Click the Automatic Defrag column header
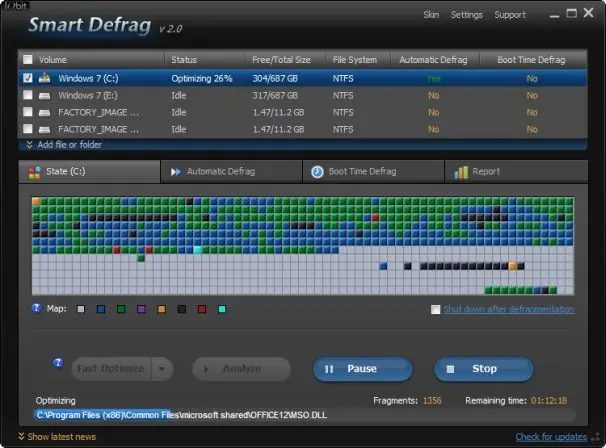Image resolution: width=606 pixels, height=448 pixels. point(433,60)
